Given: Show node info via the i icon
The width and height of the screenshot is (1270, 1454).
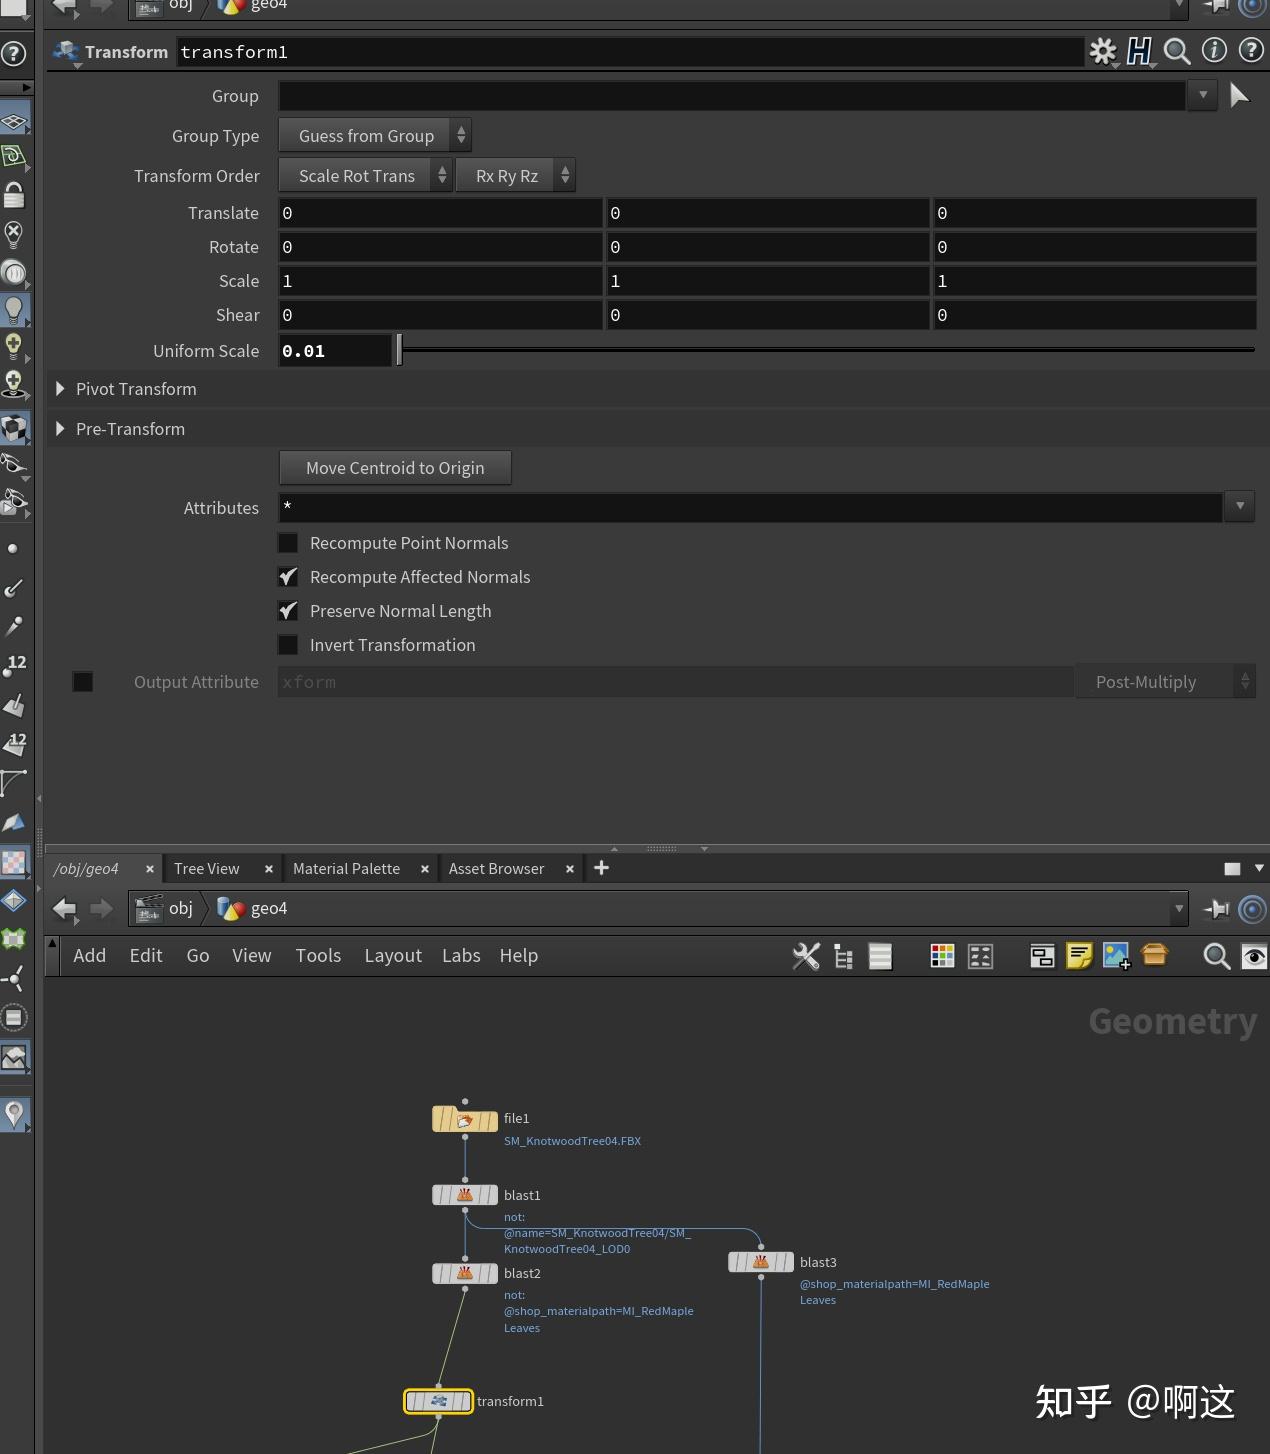Looking at the screenshot, I should pos(1214,50).
